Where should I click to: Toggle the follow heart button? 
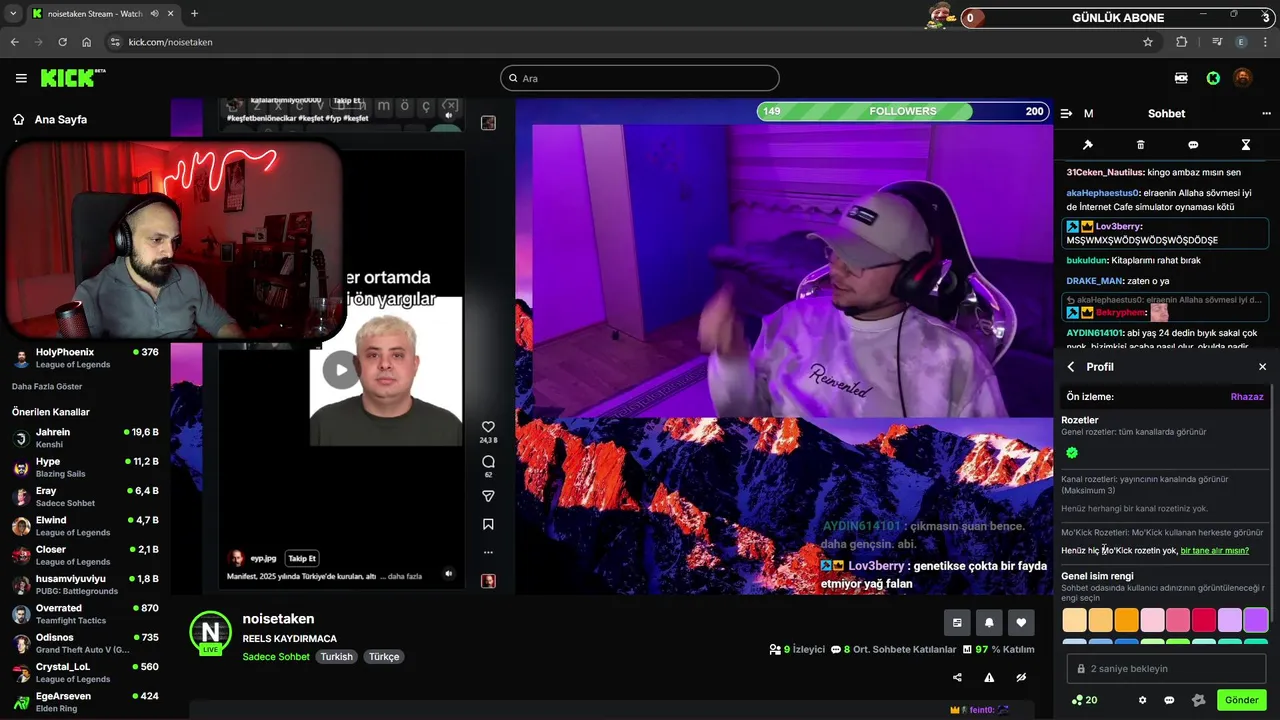(x=1021, y=622)
